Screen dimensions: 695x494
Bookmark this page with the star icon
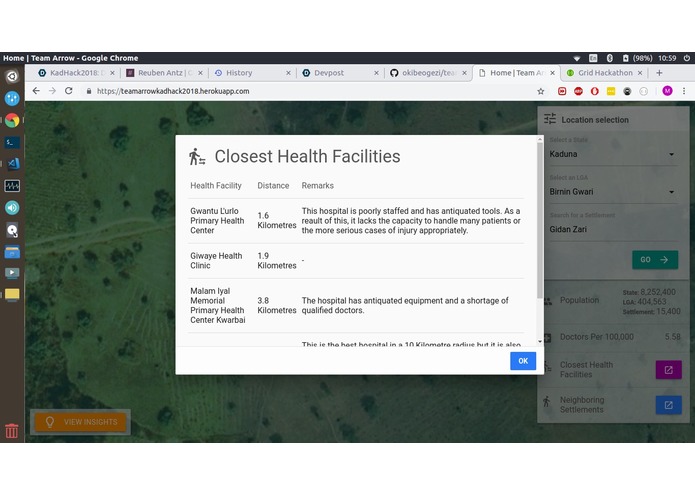click(x=540, y=91)
